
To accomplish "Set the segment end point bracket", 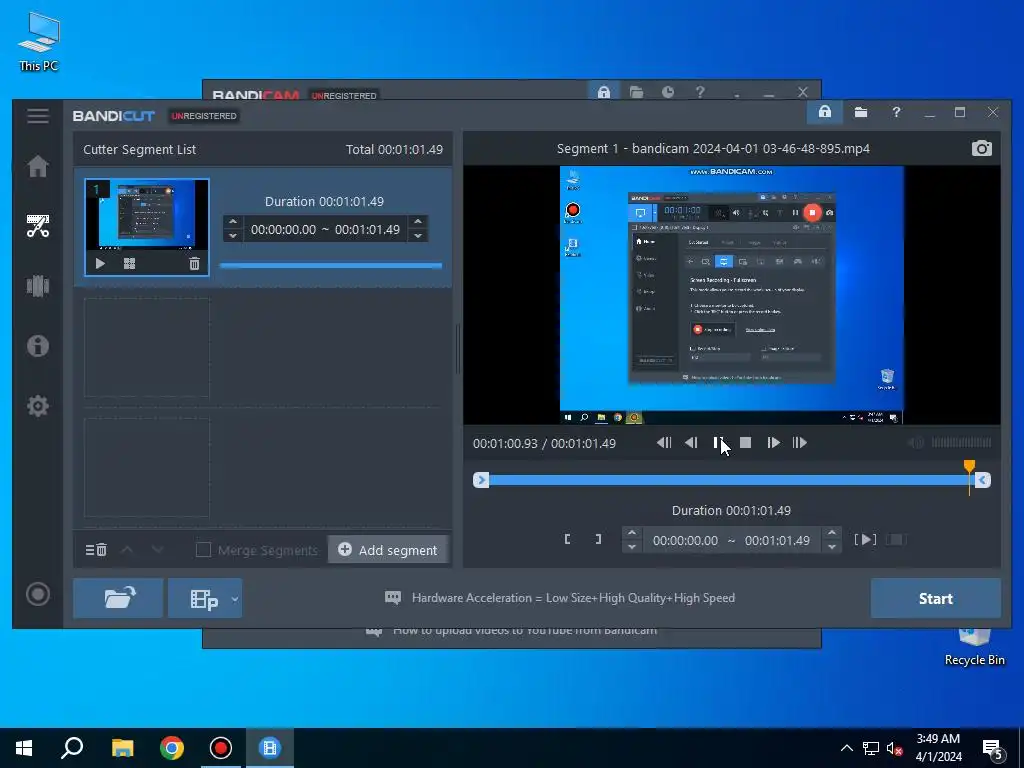I will [x=598, y=539].
